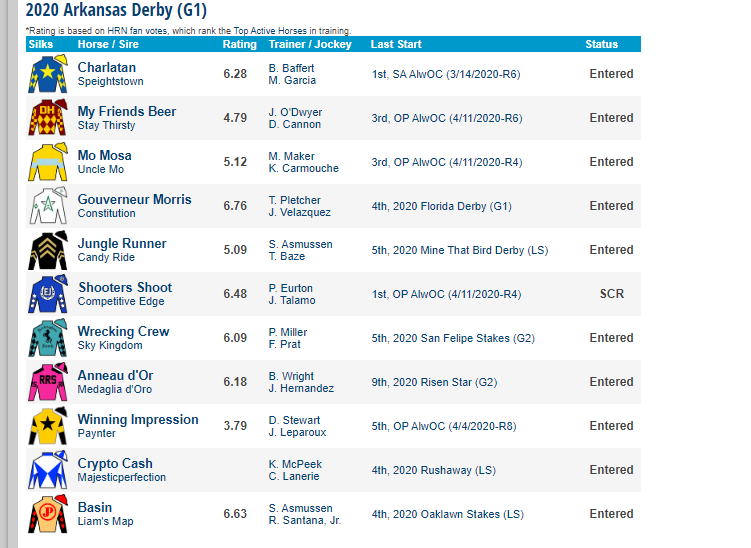Click the Rating column header
This screenshot has width=751, height=548.
click(239, 45)
